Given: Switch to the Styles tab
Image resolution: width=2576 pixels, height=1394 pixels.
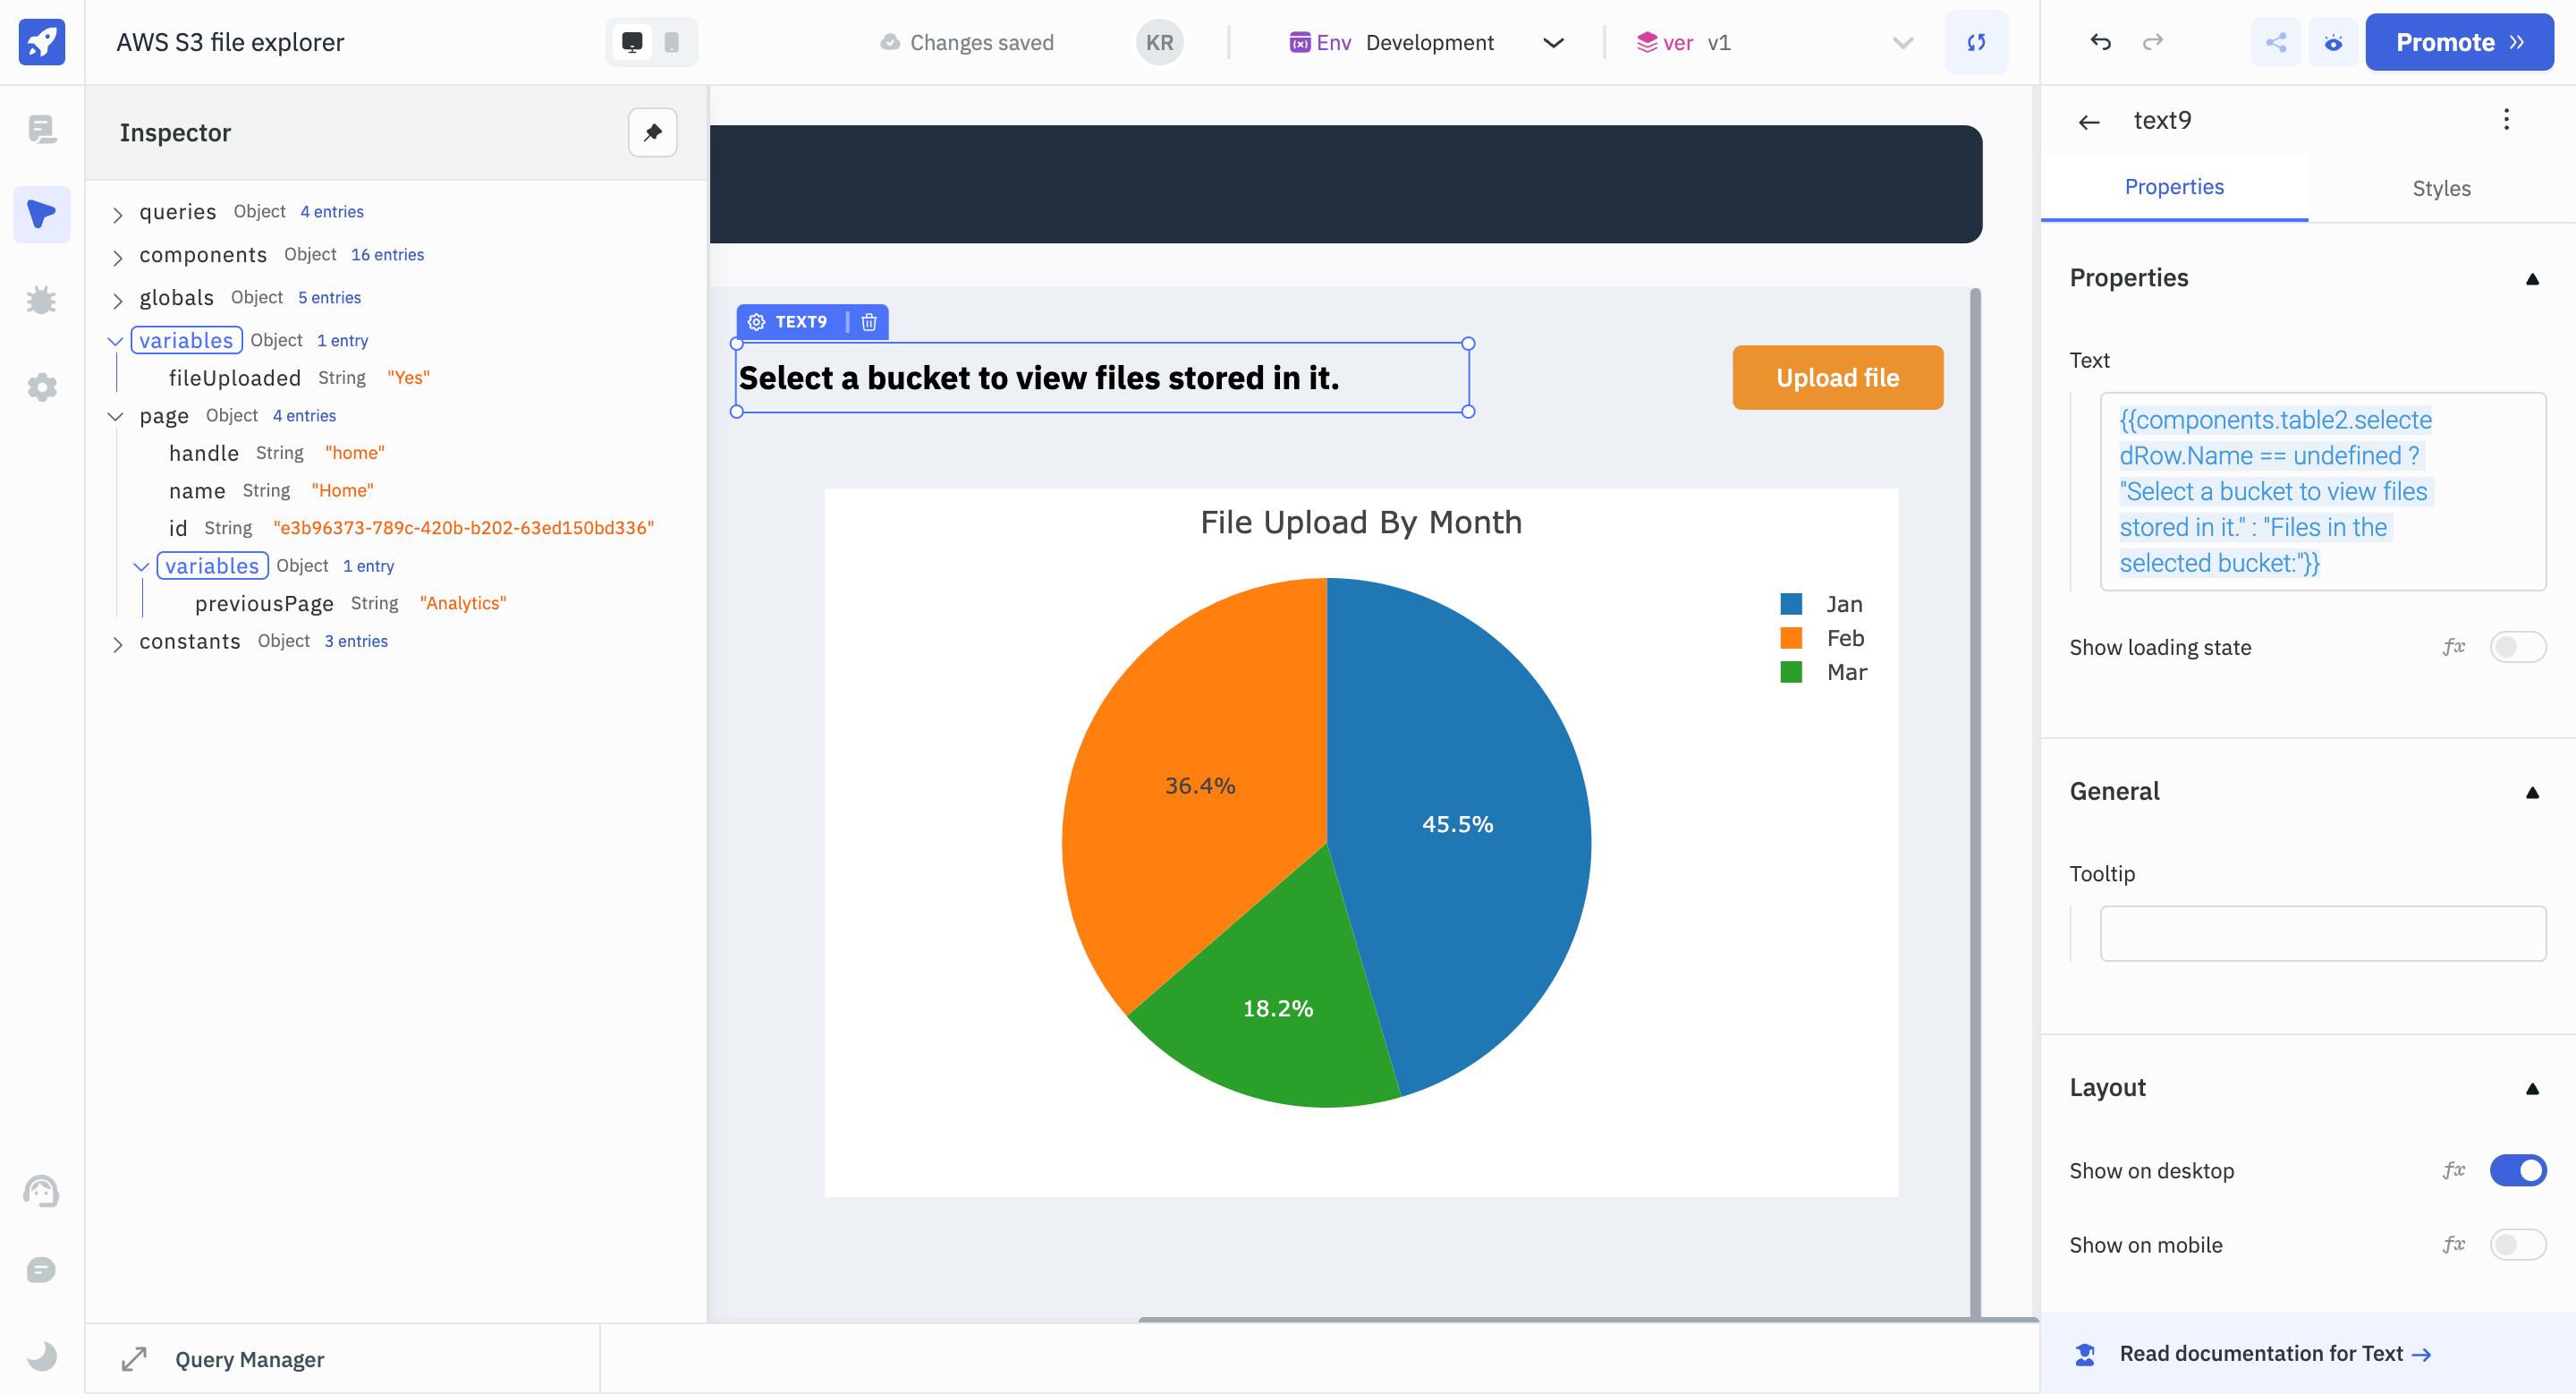Looking at the screenshot, I should pyautogui.click(x=2441, y=188).
